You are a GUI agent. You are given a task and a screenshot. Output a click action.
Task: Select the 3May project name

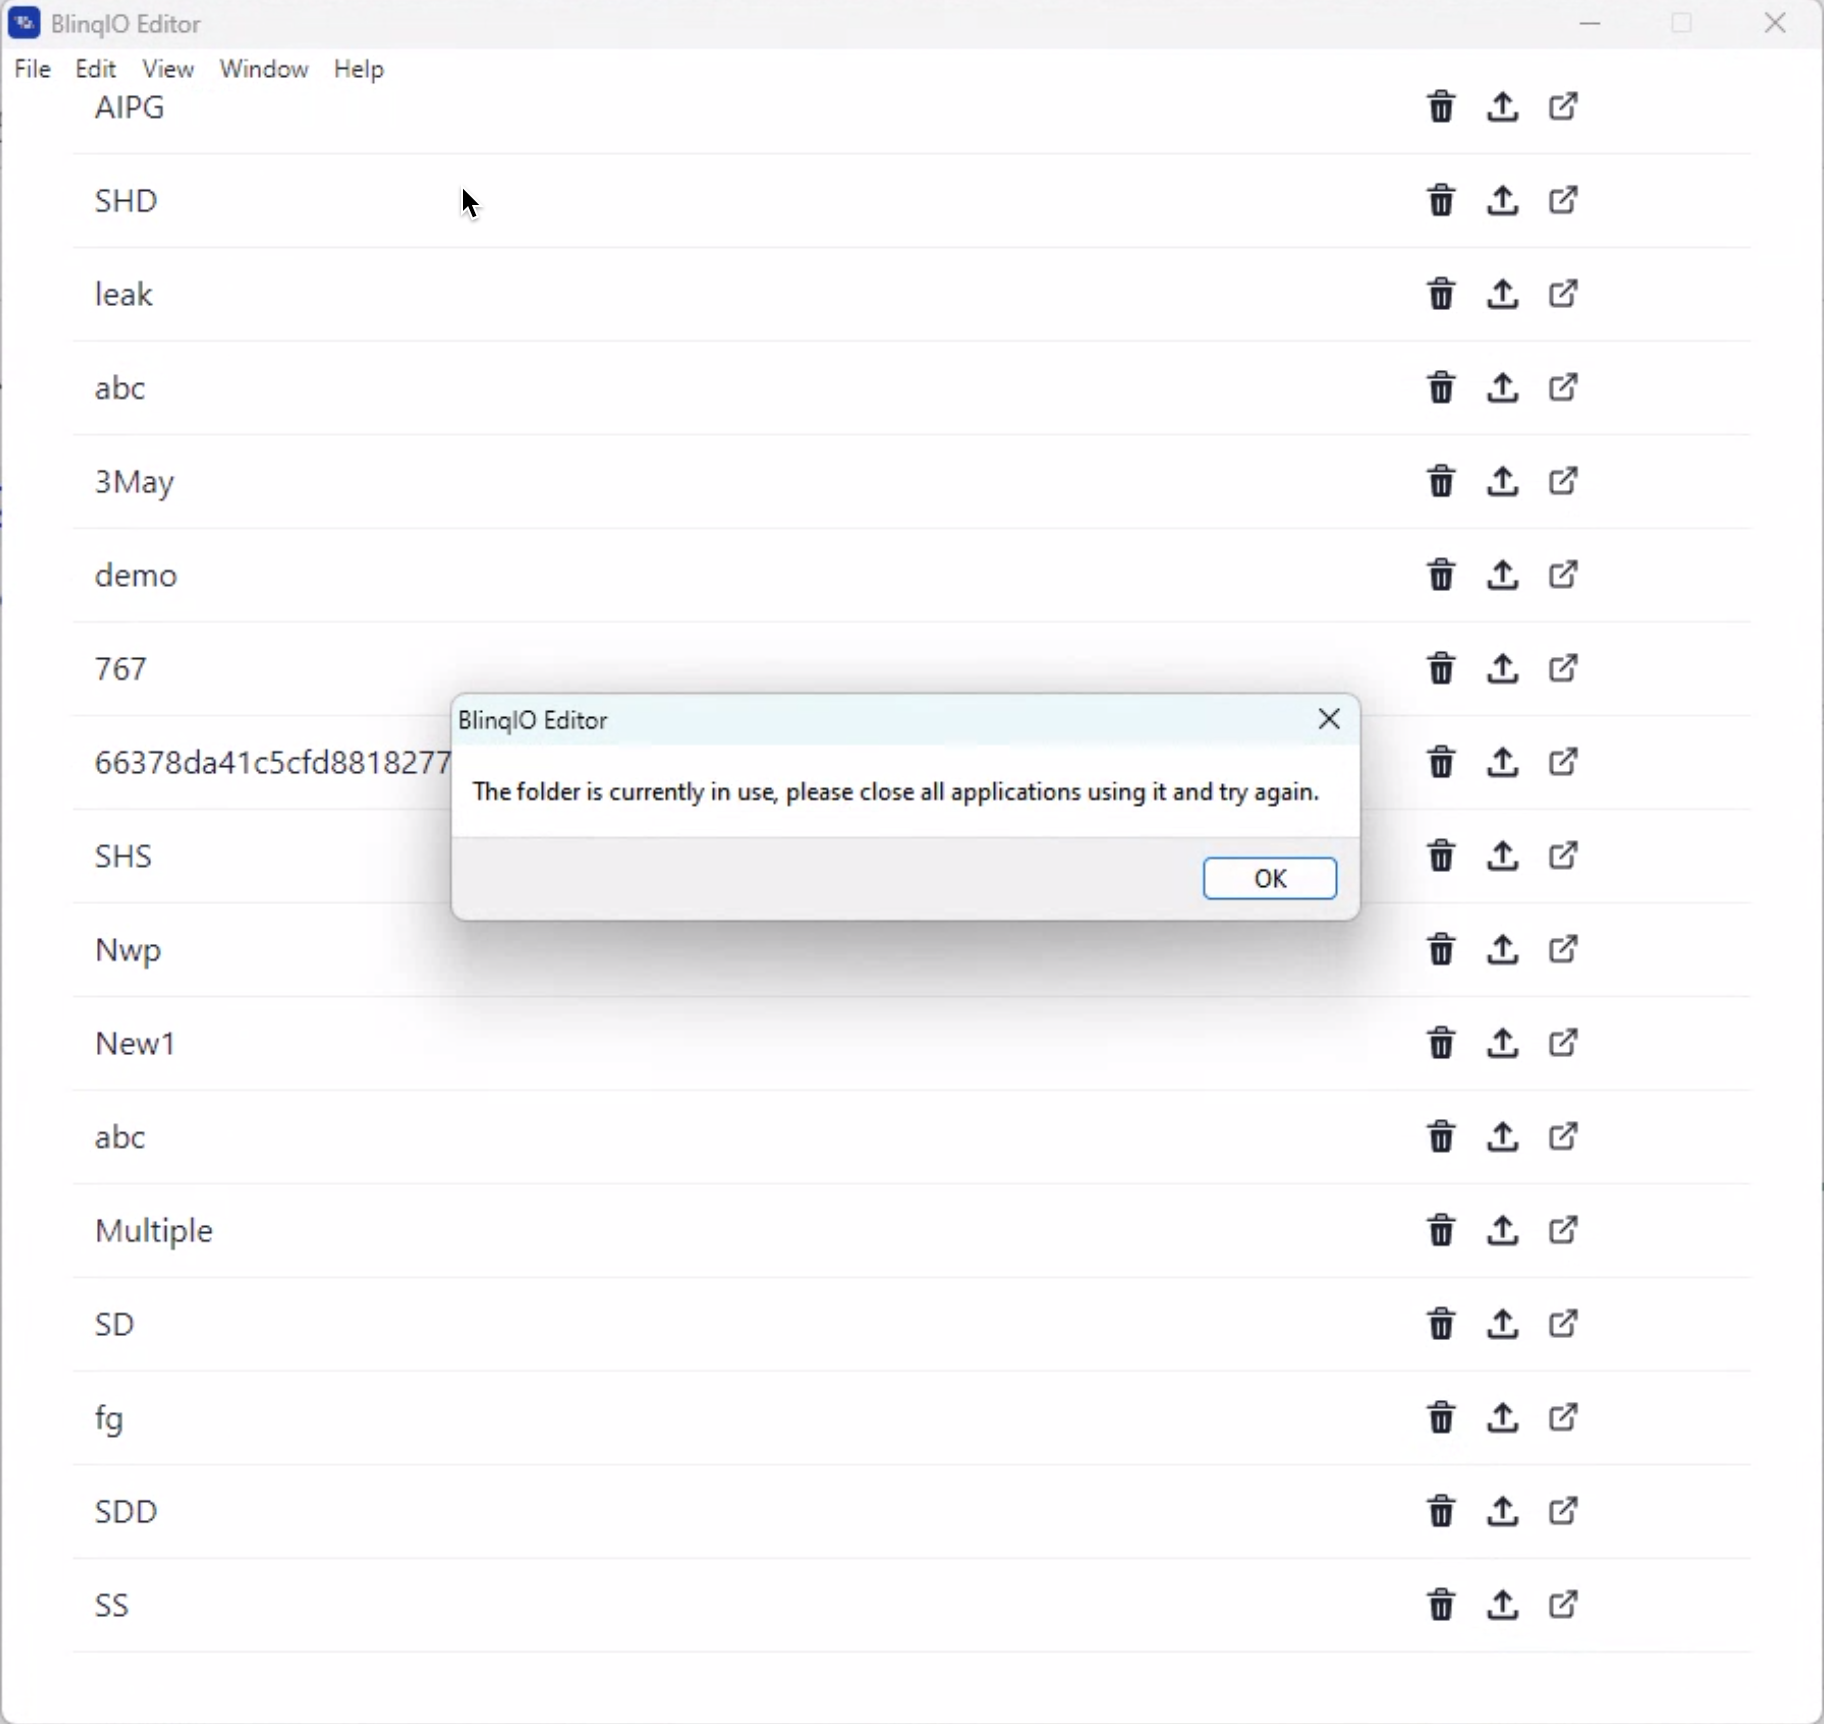coord(135,483)
